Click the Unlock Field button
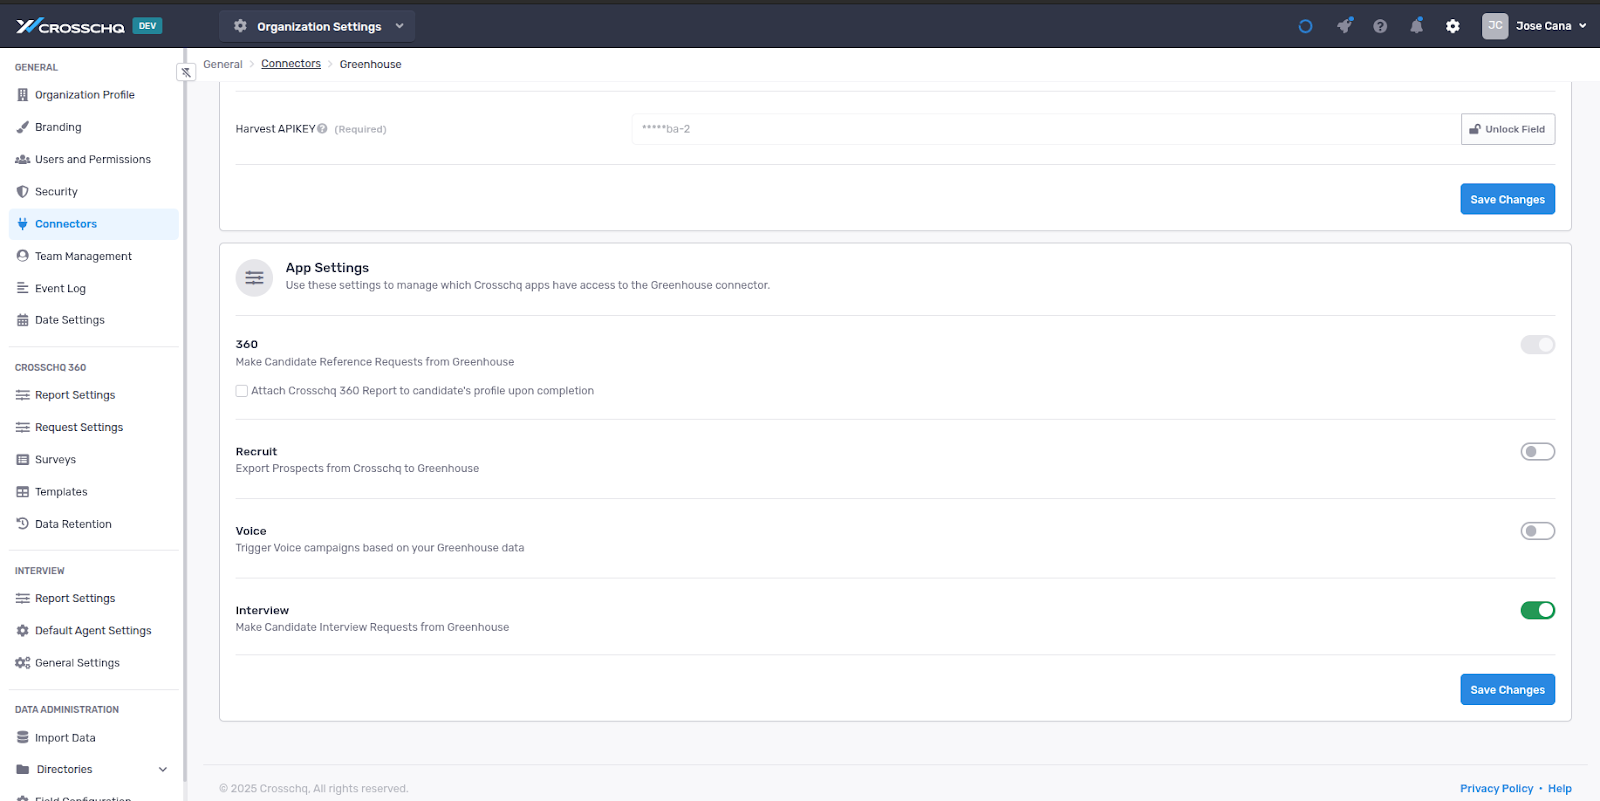The image size is (1600, 801). coord(1507,129)
